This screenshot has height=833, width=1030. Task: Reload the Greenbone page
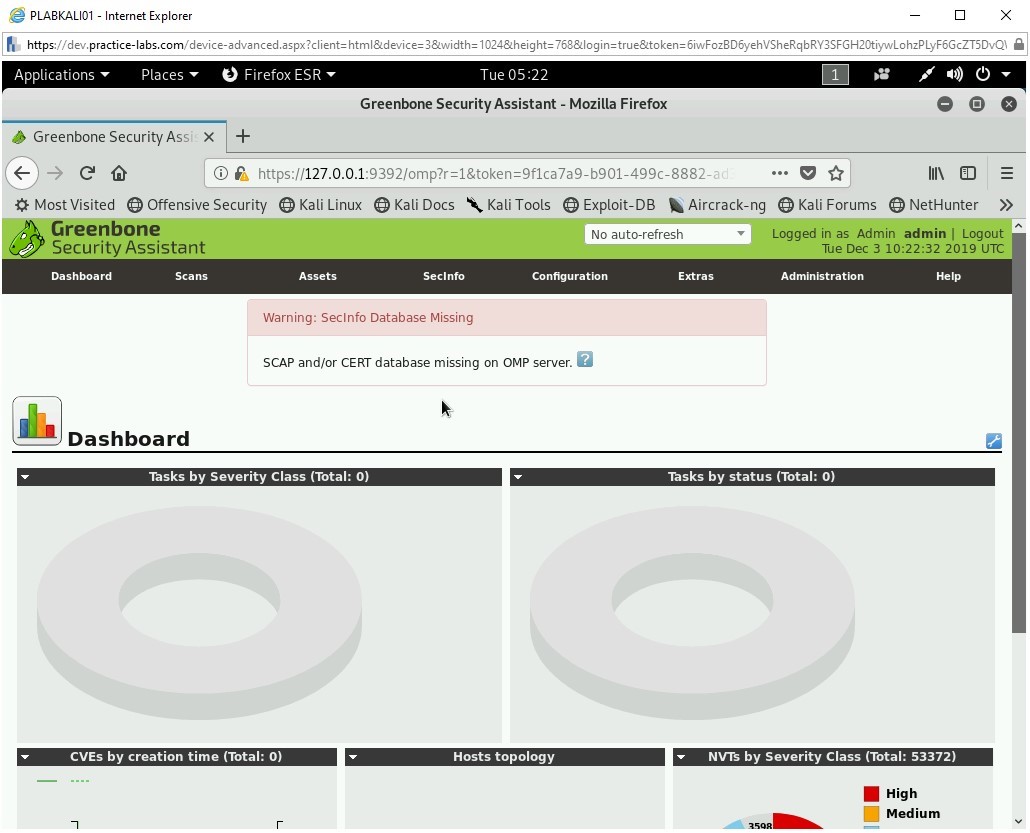[x=87, y=173]
